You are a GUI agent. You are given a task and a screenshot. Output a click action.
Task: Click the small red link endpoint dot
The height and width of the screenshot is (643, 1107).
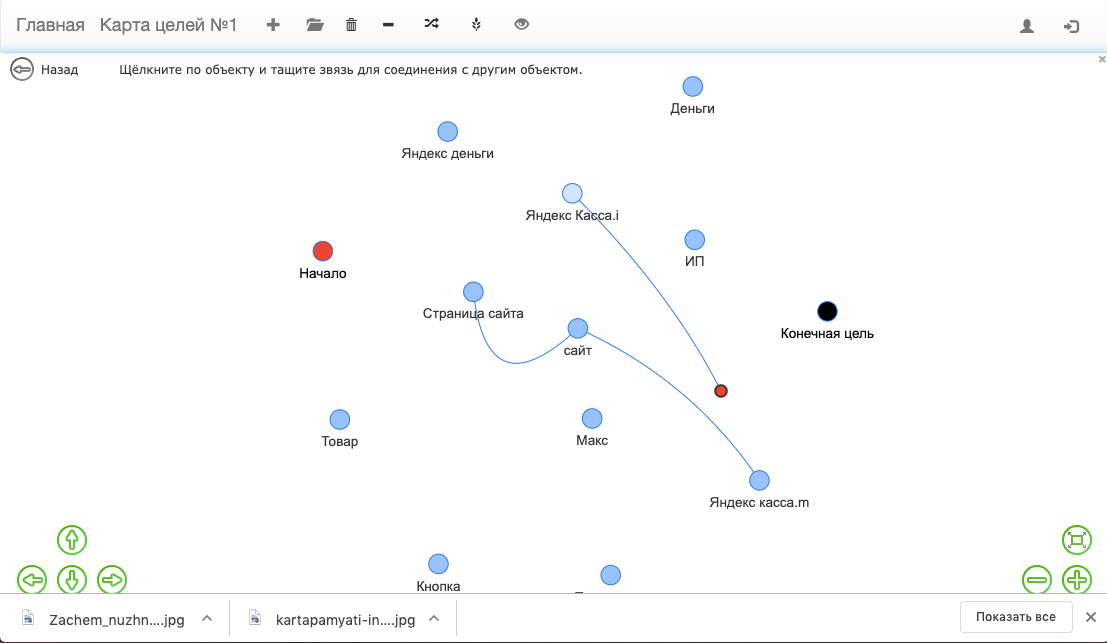[x=721, y=391]
